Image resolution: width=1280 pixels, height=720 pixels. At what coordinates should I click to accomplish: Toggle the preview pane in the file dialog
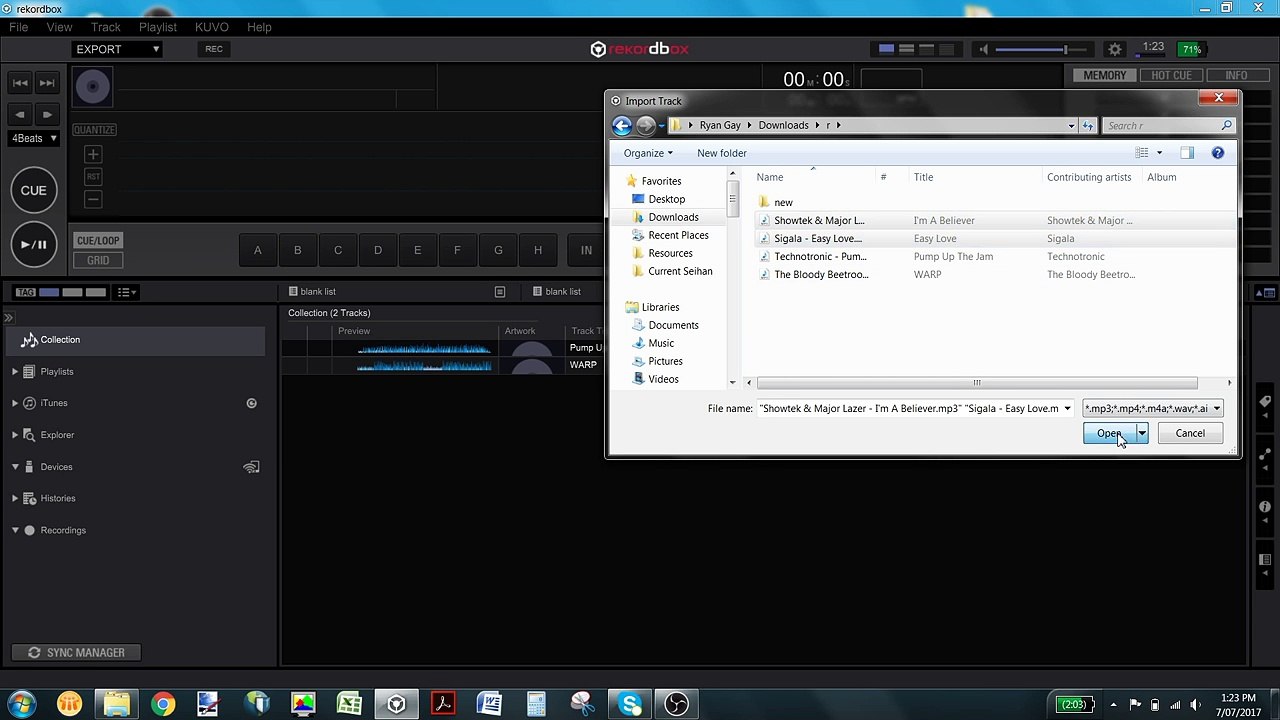pyautogui.click(x=1187, y=153)
